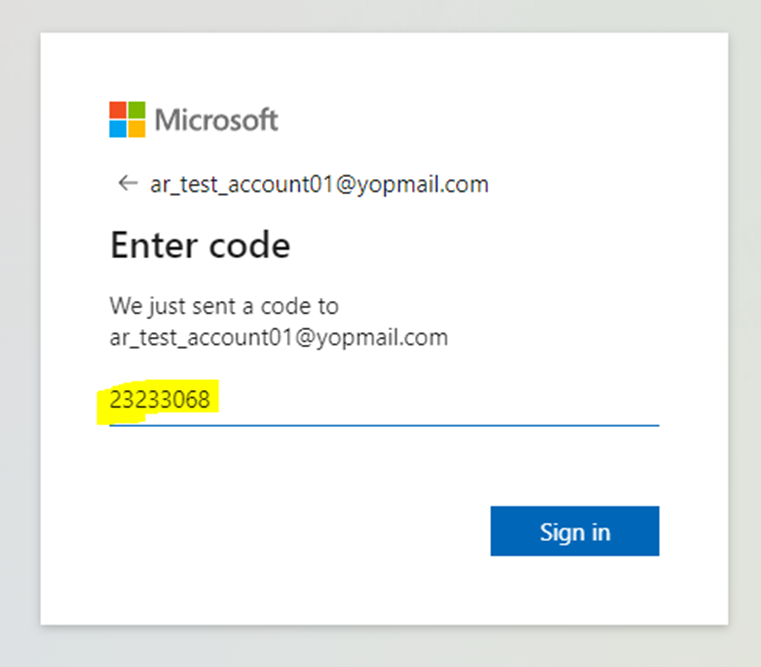The image size is (761, 667).
Task: Click the highlighted code 23233068
Action: tap(160, 401)
